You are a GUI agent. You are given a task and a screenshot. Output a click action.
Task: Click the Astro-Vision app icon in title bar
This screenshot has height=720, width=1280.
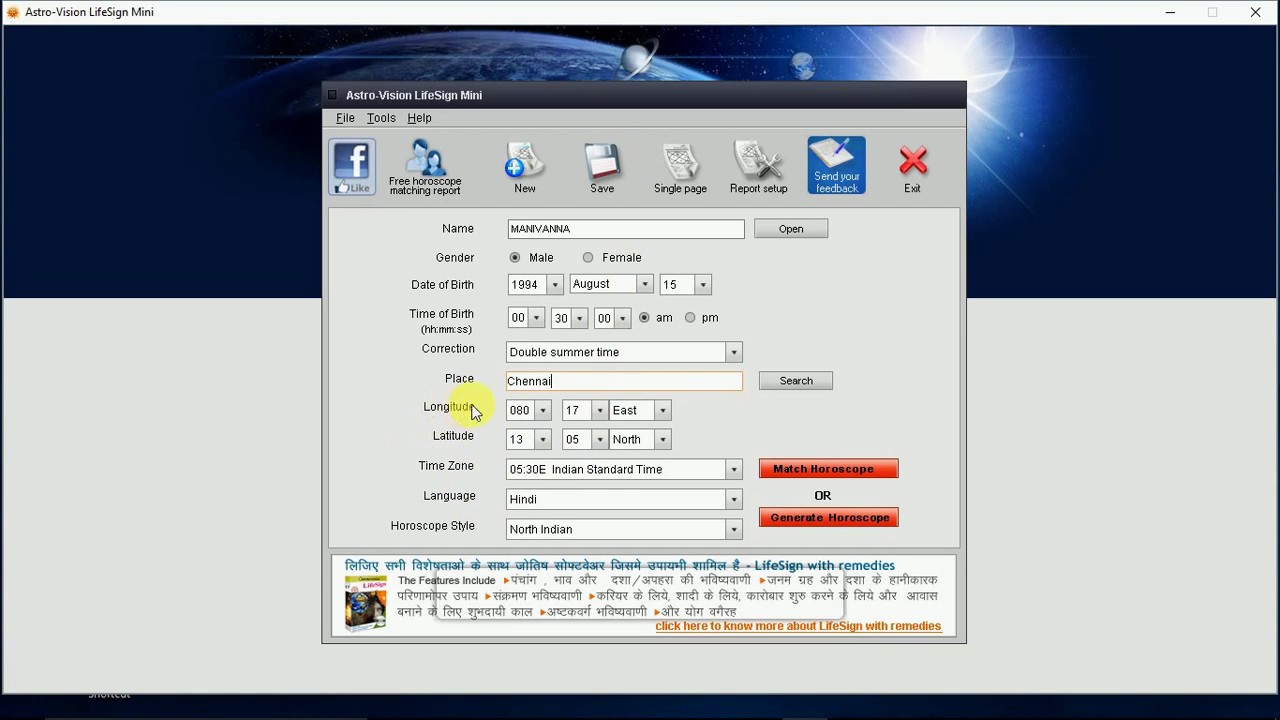[12, 12]
